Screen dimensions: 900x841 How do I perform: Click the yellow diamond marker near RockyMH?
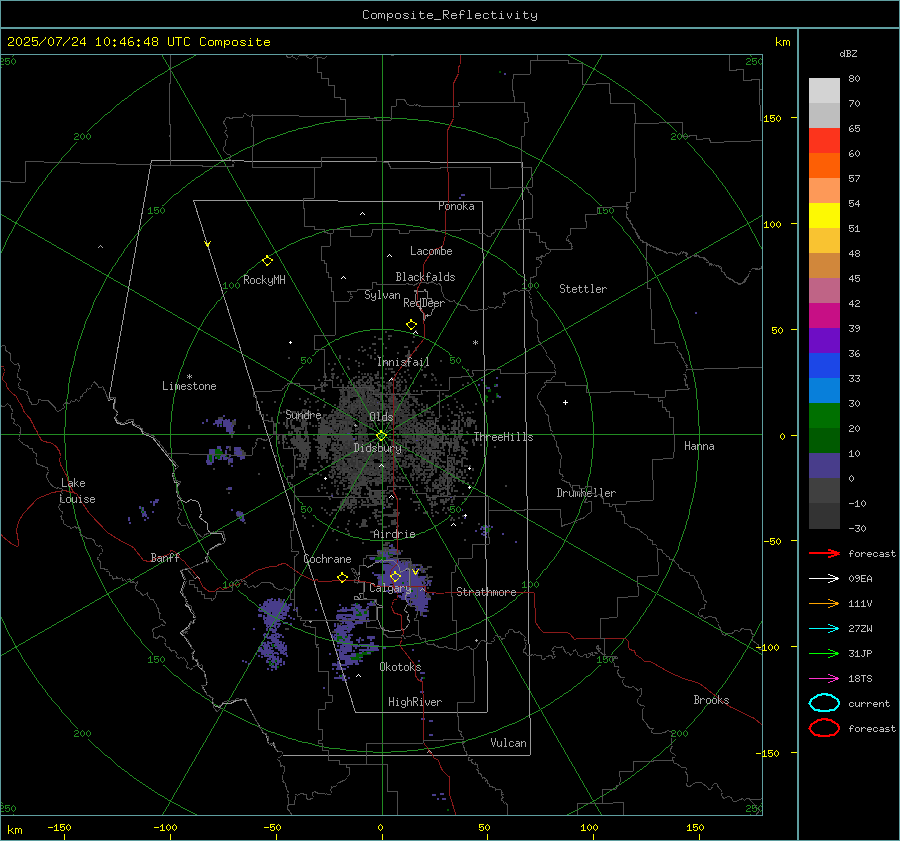click(x=267, y=261)
